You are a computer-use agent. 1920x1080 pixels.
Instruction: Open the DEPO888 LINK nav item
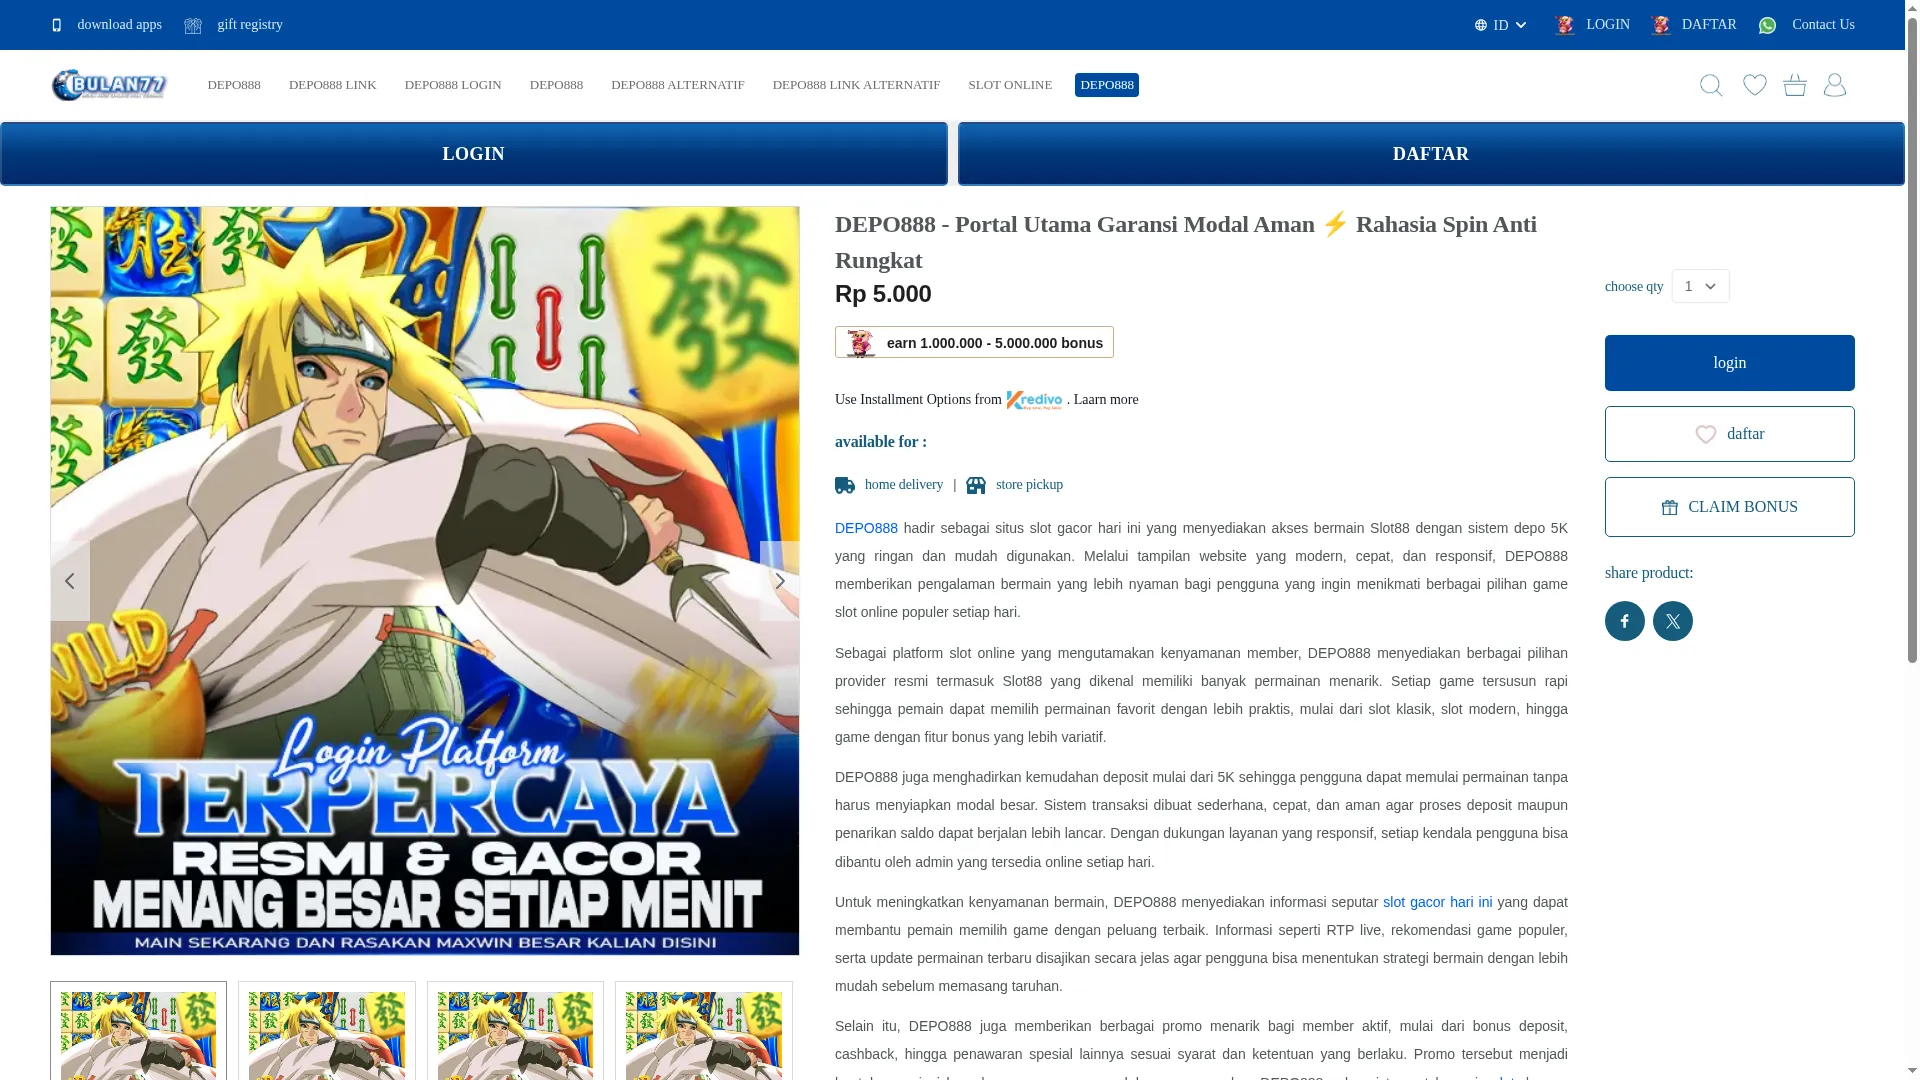pyautogui.click(x=333, y=85)
